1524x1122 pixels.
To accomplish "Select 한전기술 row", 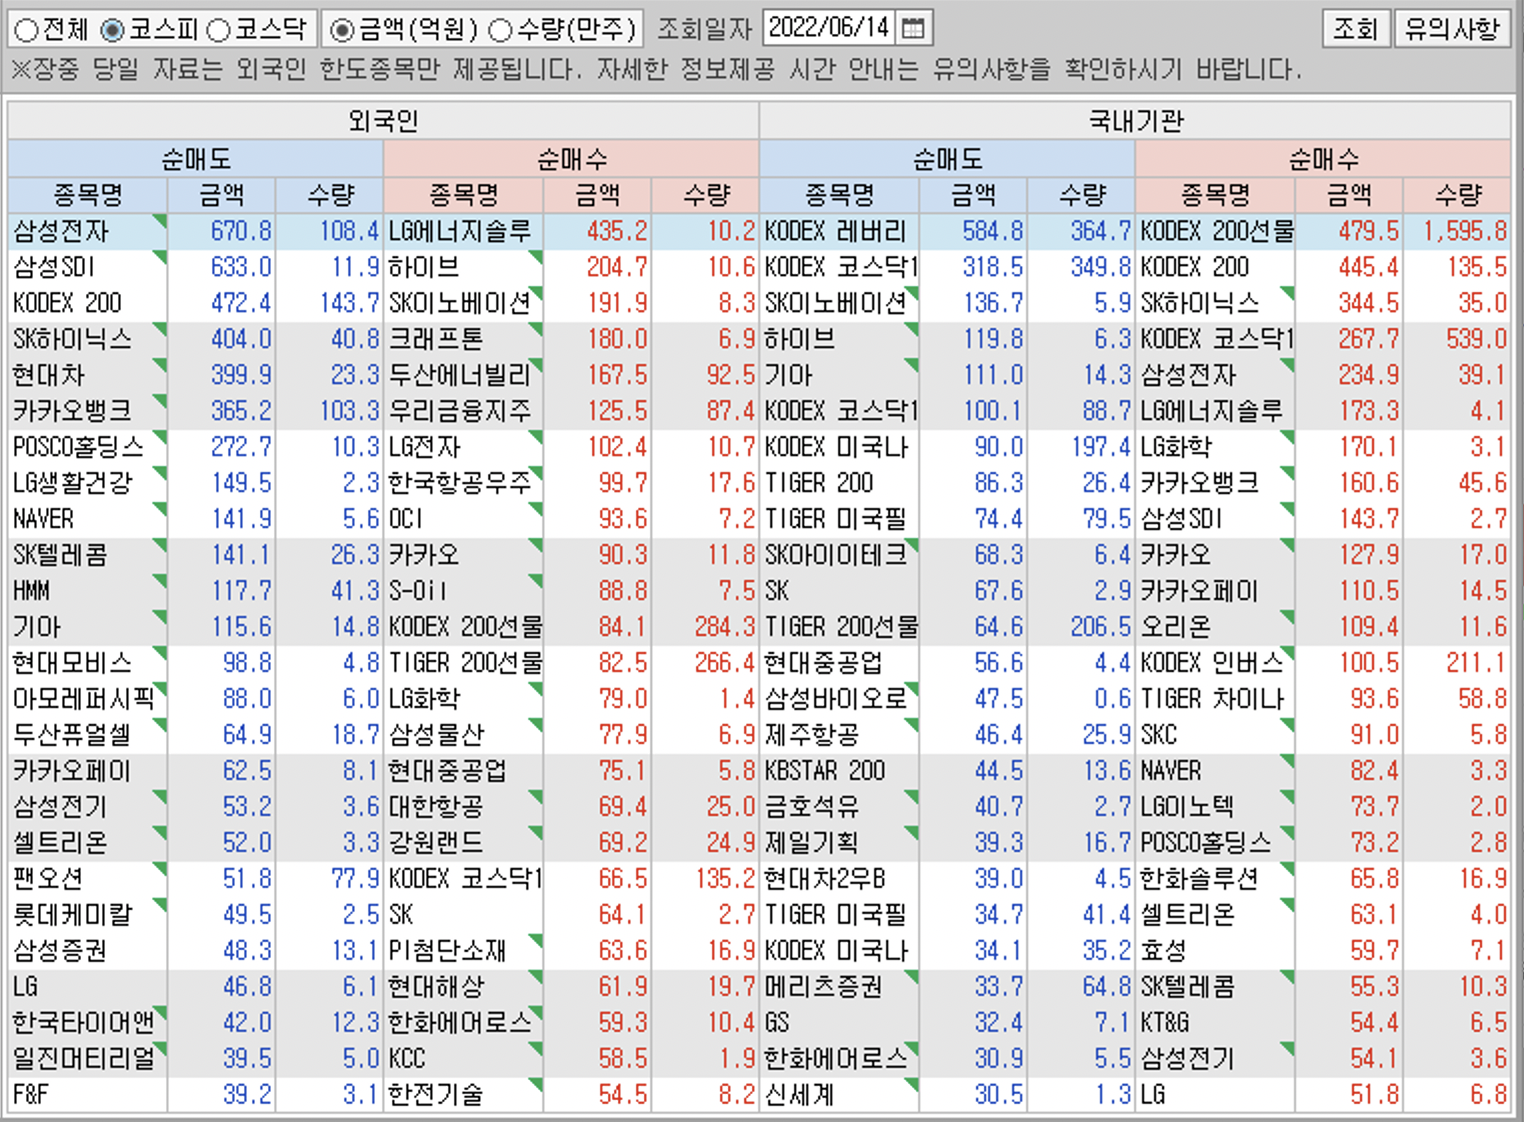I will coord(463,1095).
